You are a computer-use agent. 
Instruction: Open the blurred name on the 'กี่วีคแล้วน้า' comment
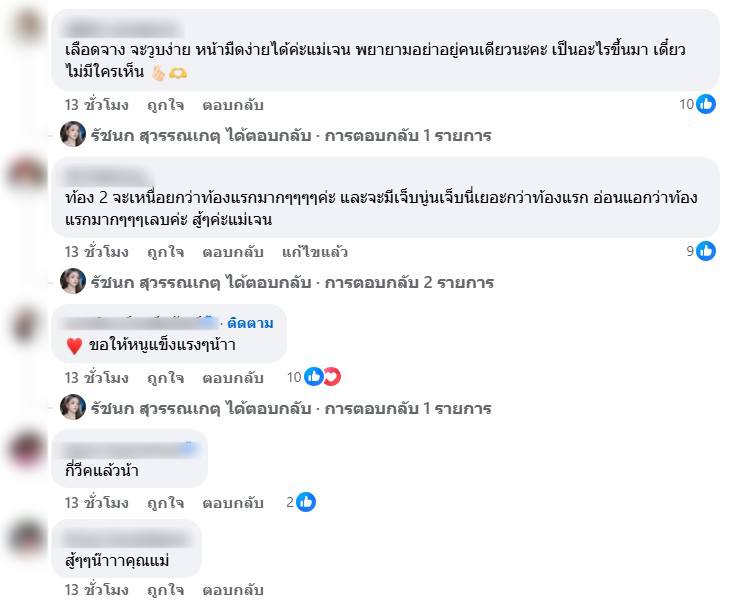tap(128, 450)
